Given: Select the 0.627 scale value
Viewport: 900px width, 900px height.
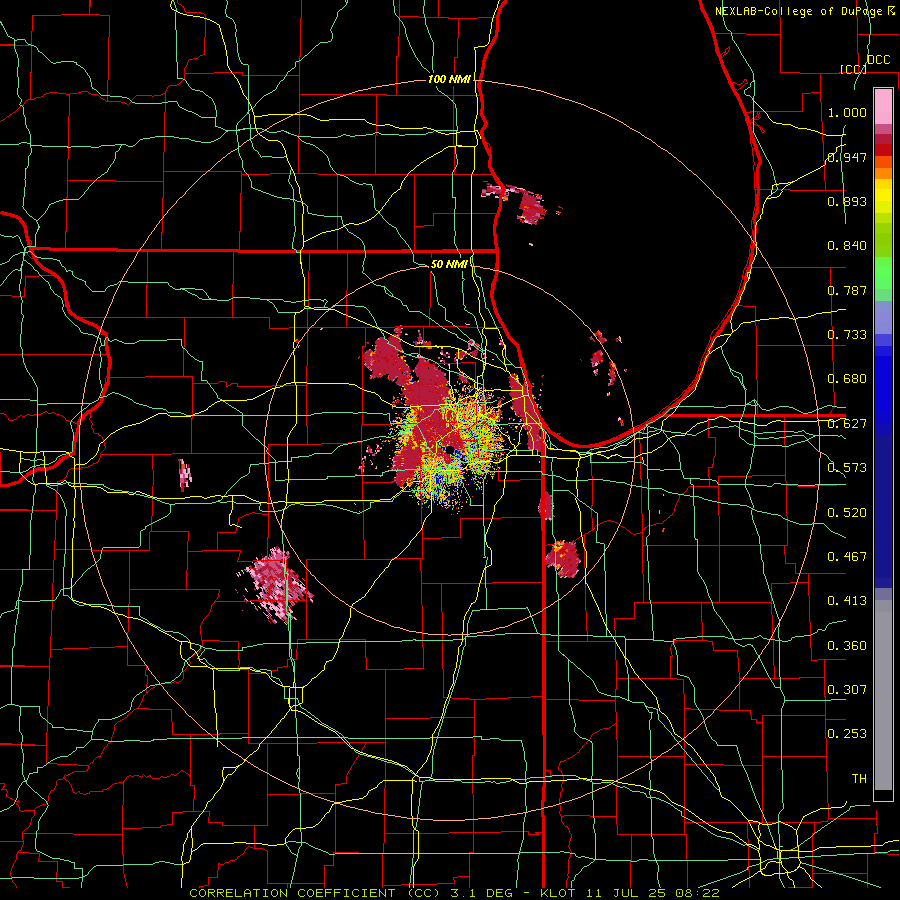Looking at the screenshot, I should pos(847,424).
